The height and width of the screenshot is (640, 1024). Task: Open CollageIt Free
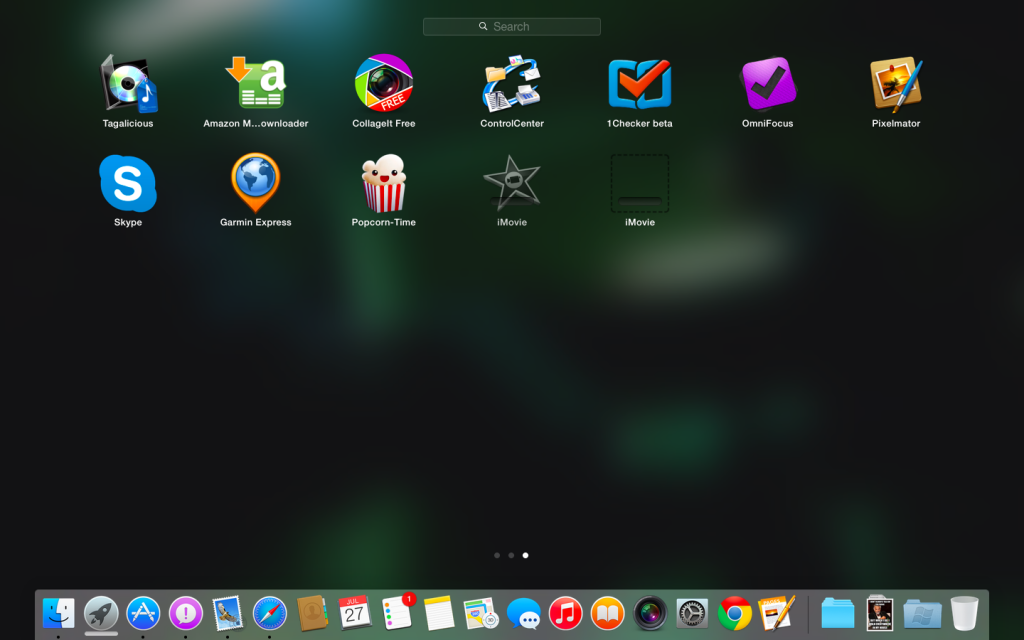click(383, 83)
